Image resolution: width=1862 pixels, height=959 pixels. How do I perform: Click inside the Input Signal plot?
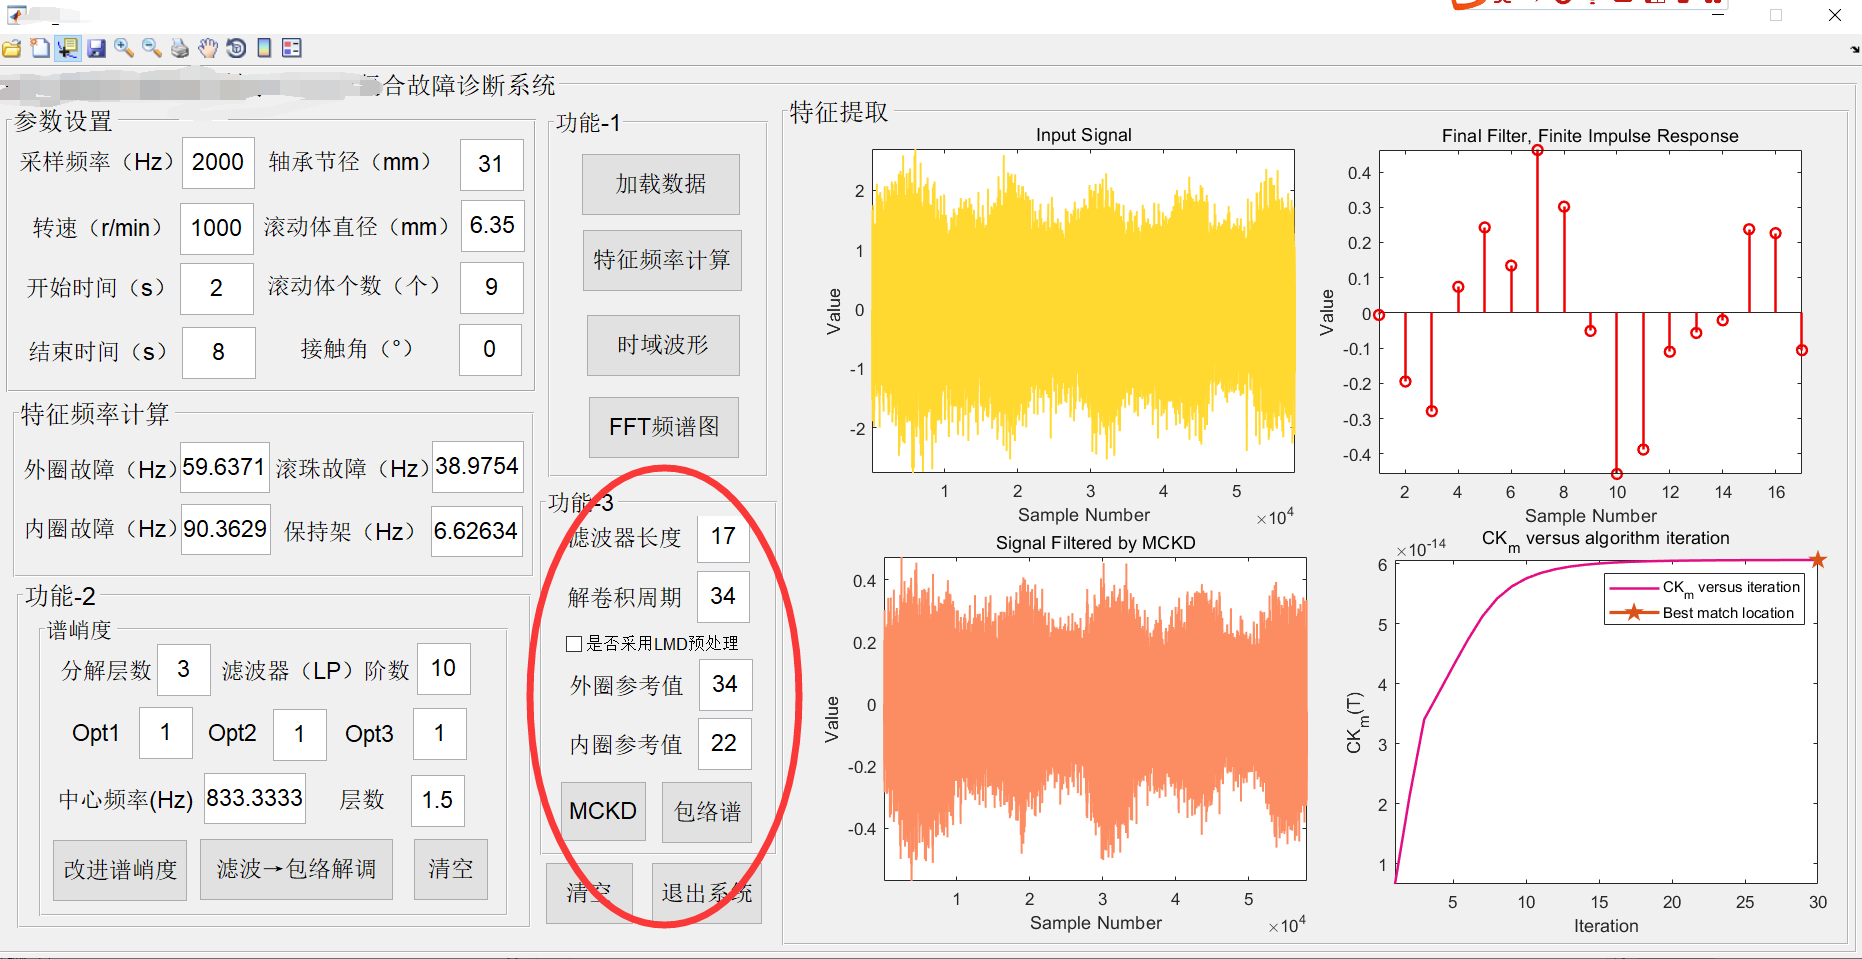pos(1083,311)
